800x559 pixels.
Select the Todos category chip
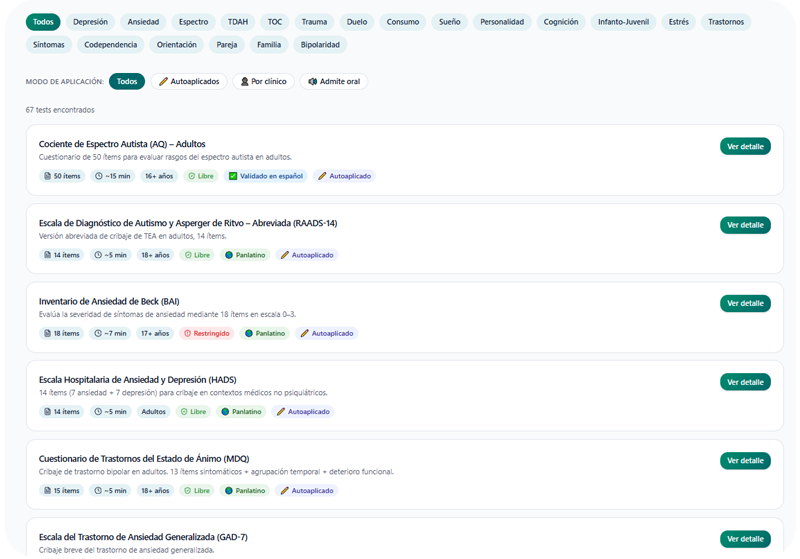pyautogui.click(x=43, y=22)
